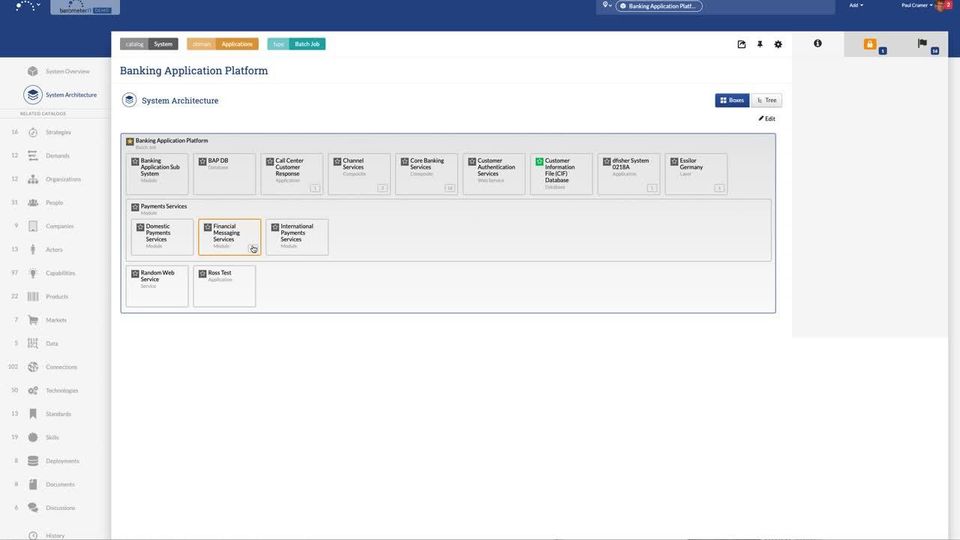Open the settings gear icon
This screenshot has height=540, width=960.
778,44
